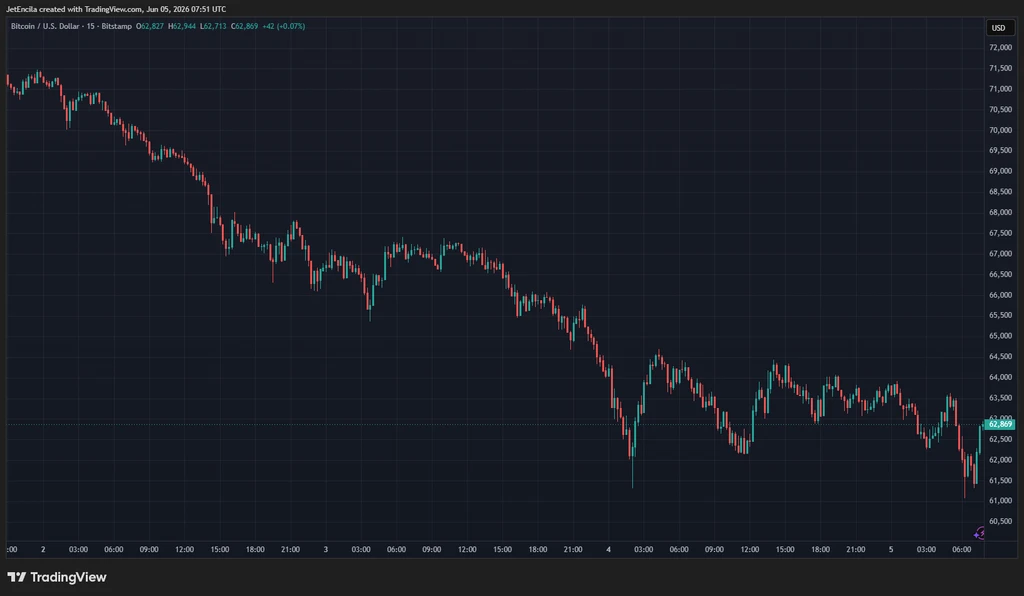
Task: Click the Bitstamp exchange label
Action: click(x=116, y=26)
